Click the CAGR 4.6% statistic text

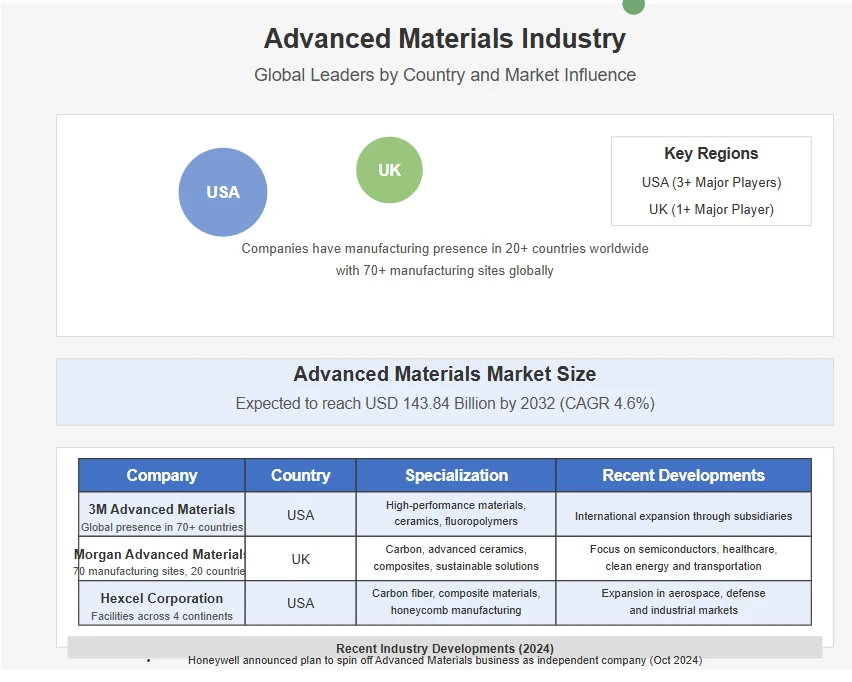444,404
